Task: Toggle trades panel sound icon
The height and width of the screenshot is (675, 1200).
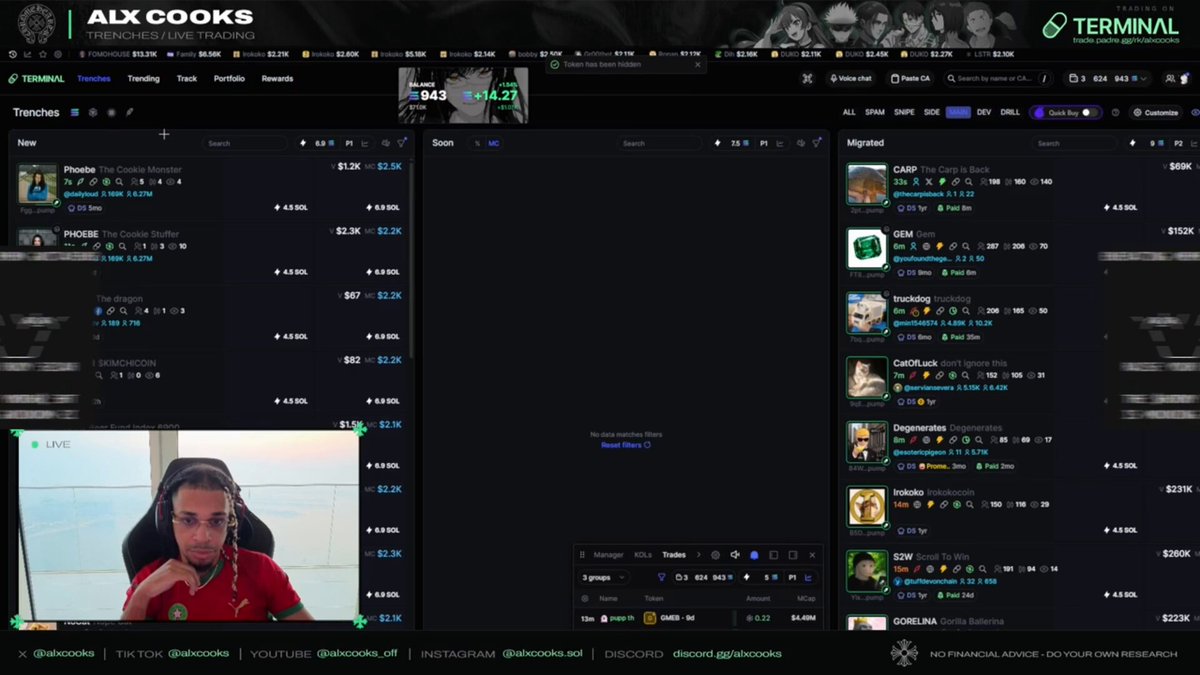Action: click(x=735, y=554)
